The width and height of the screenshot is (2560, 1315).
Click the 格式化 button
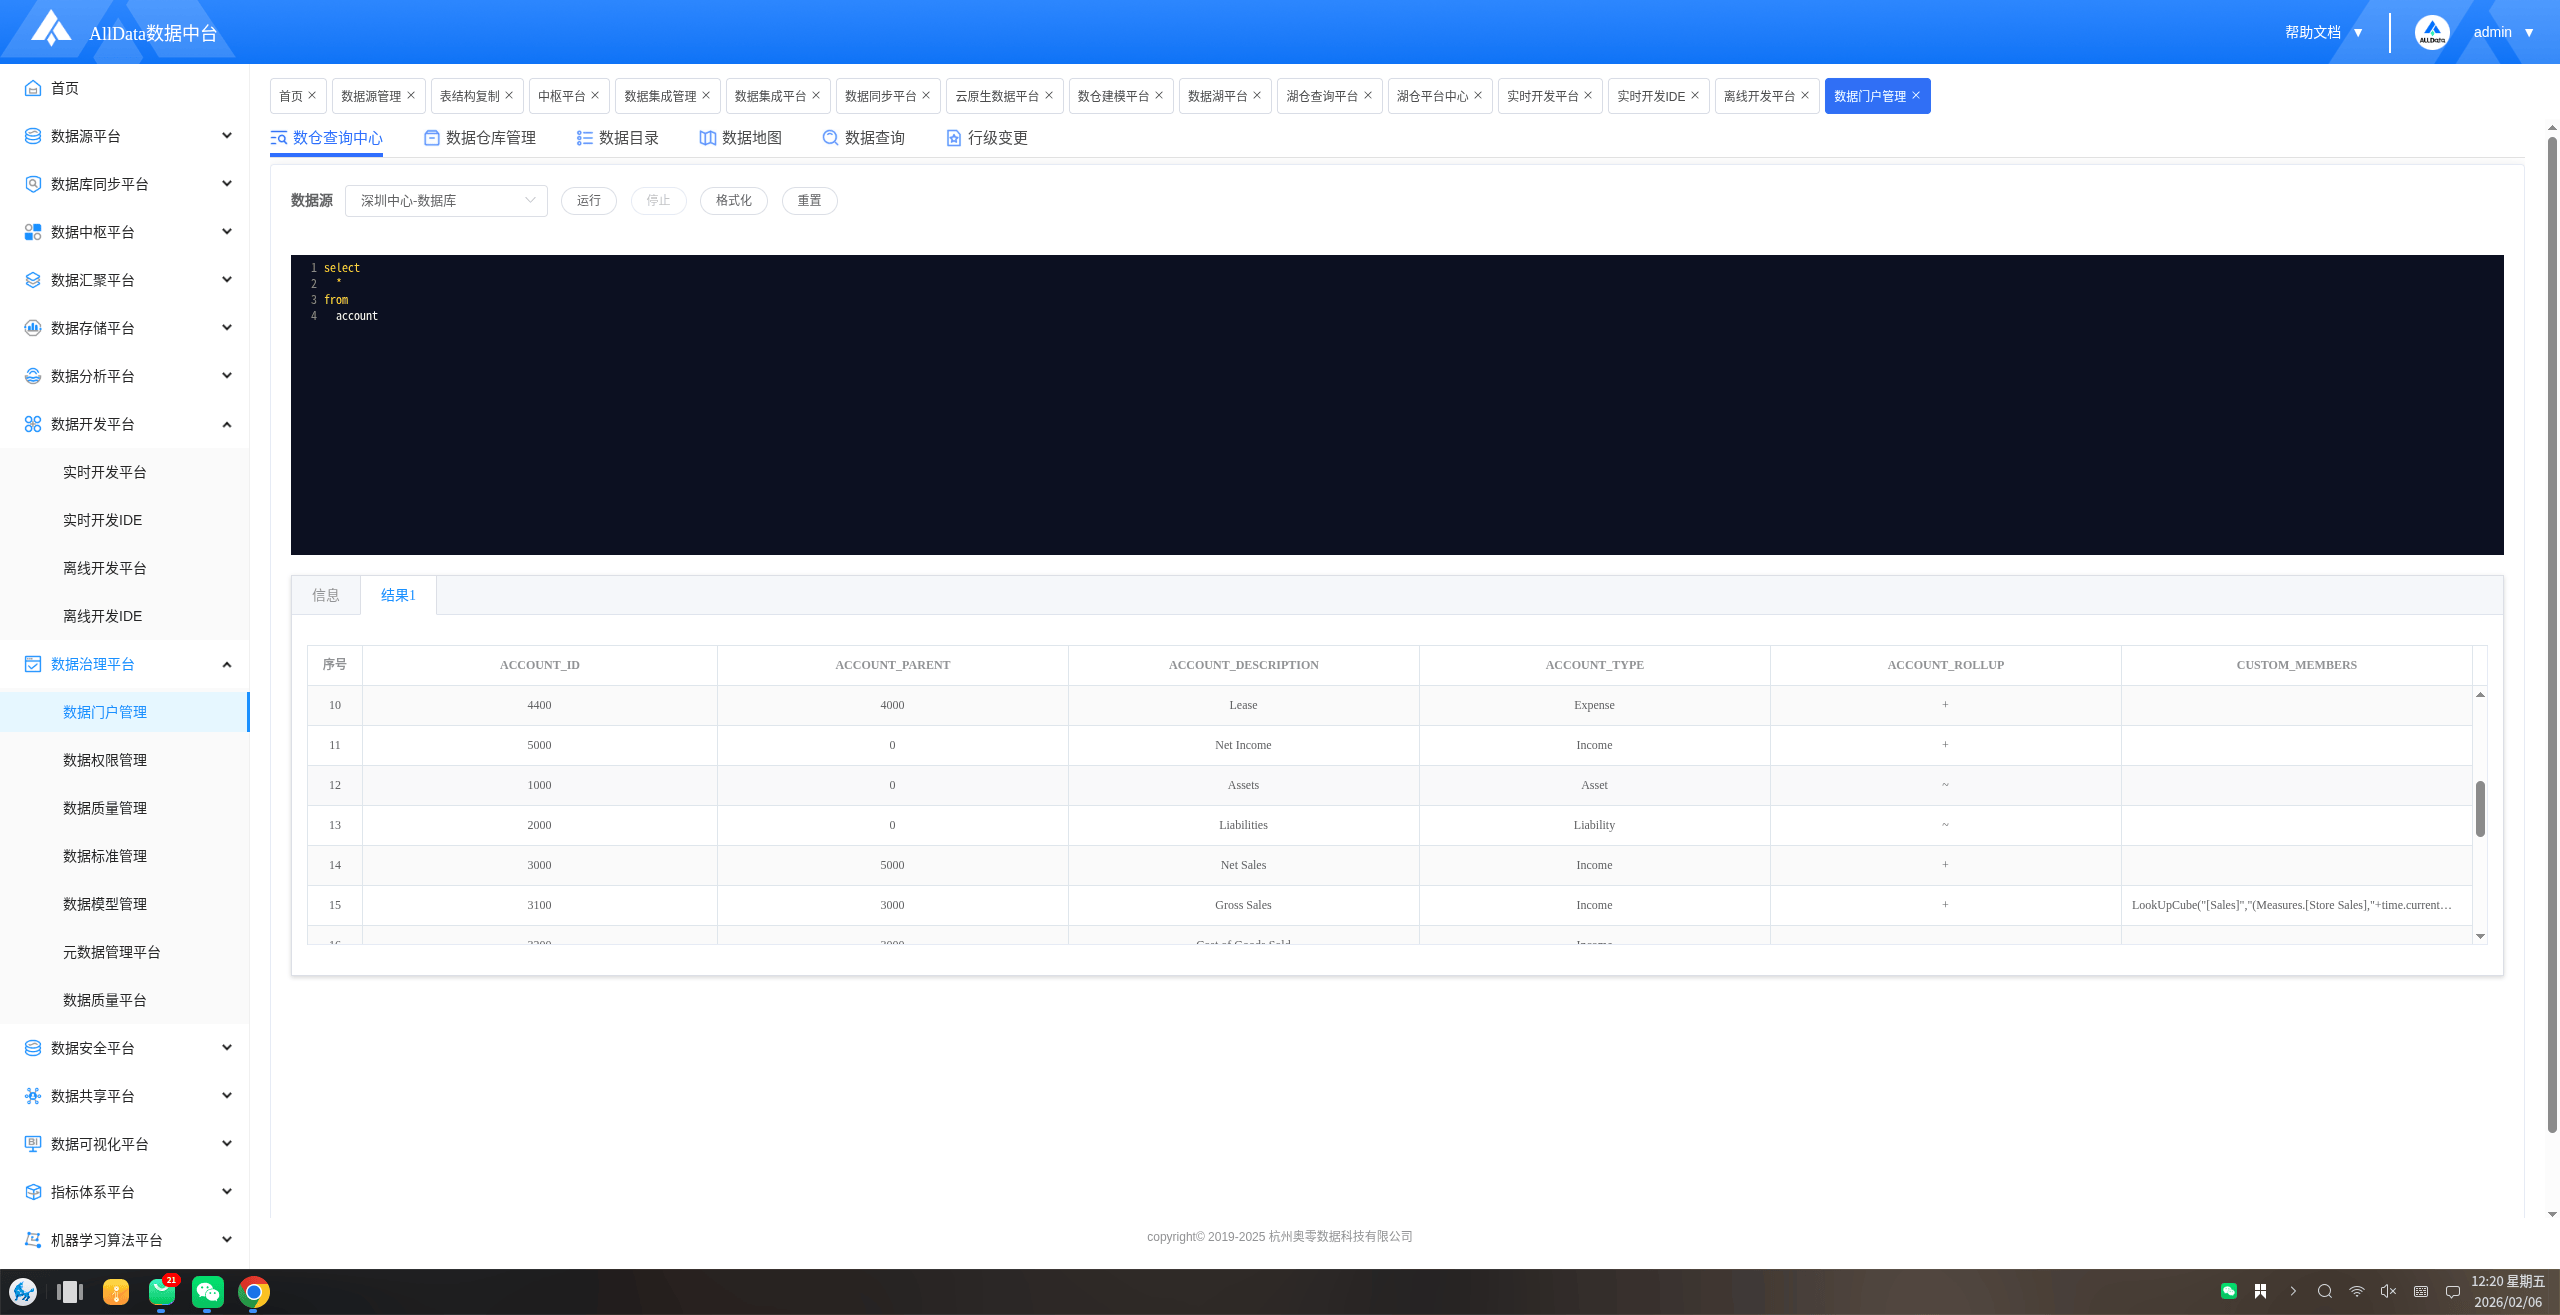733,201
